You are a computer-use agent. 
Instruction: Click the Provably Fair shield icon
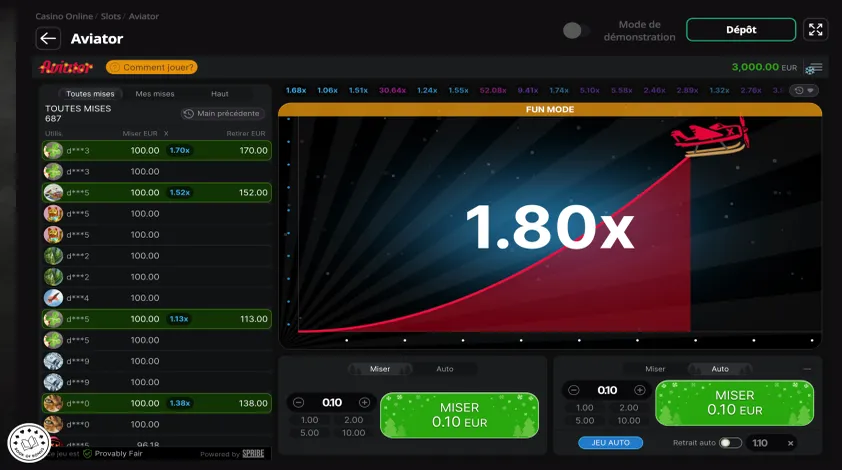[88, 454]
